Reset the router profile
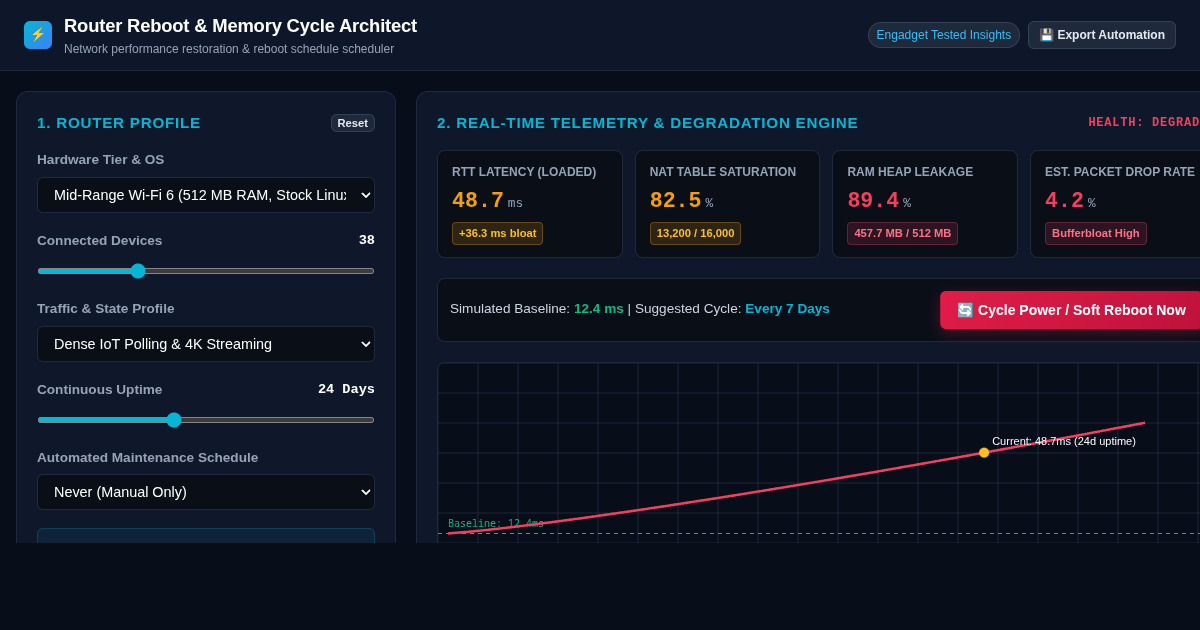1200x630 pixels. (x=353, y=123)
